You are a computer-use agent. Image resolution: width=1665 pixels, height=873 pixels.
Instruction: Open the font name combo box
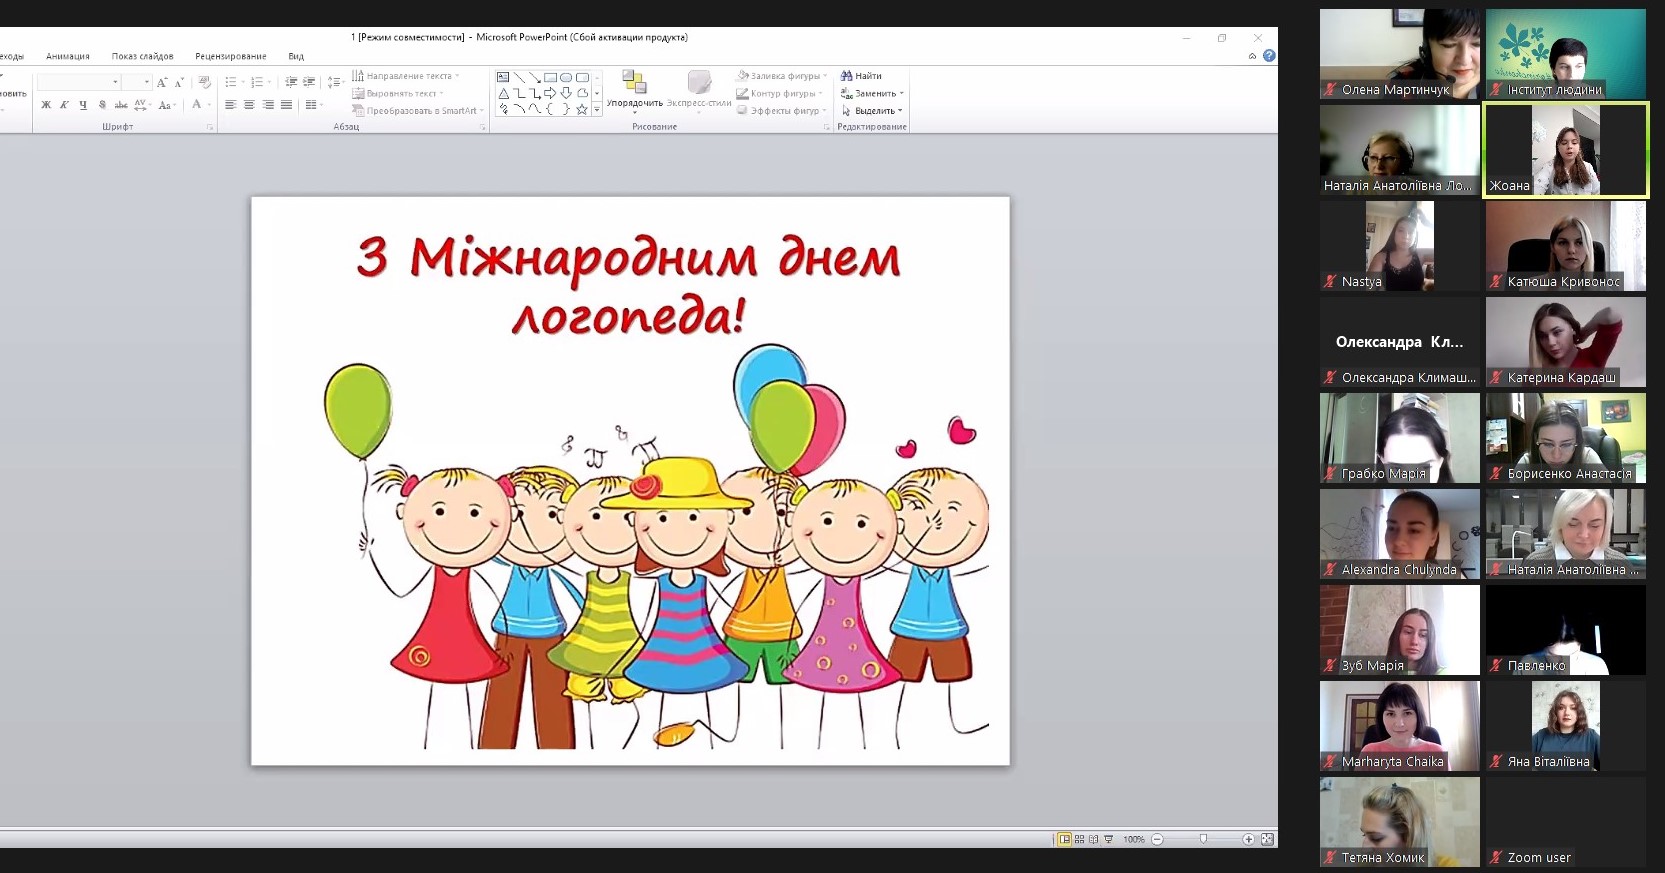(x=78, y=82)
